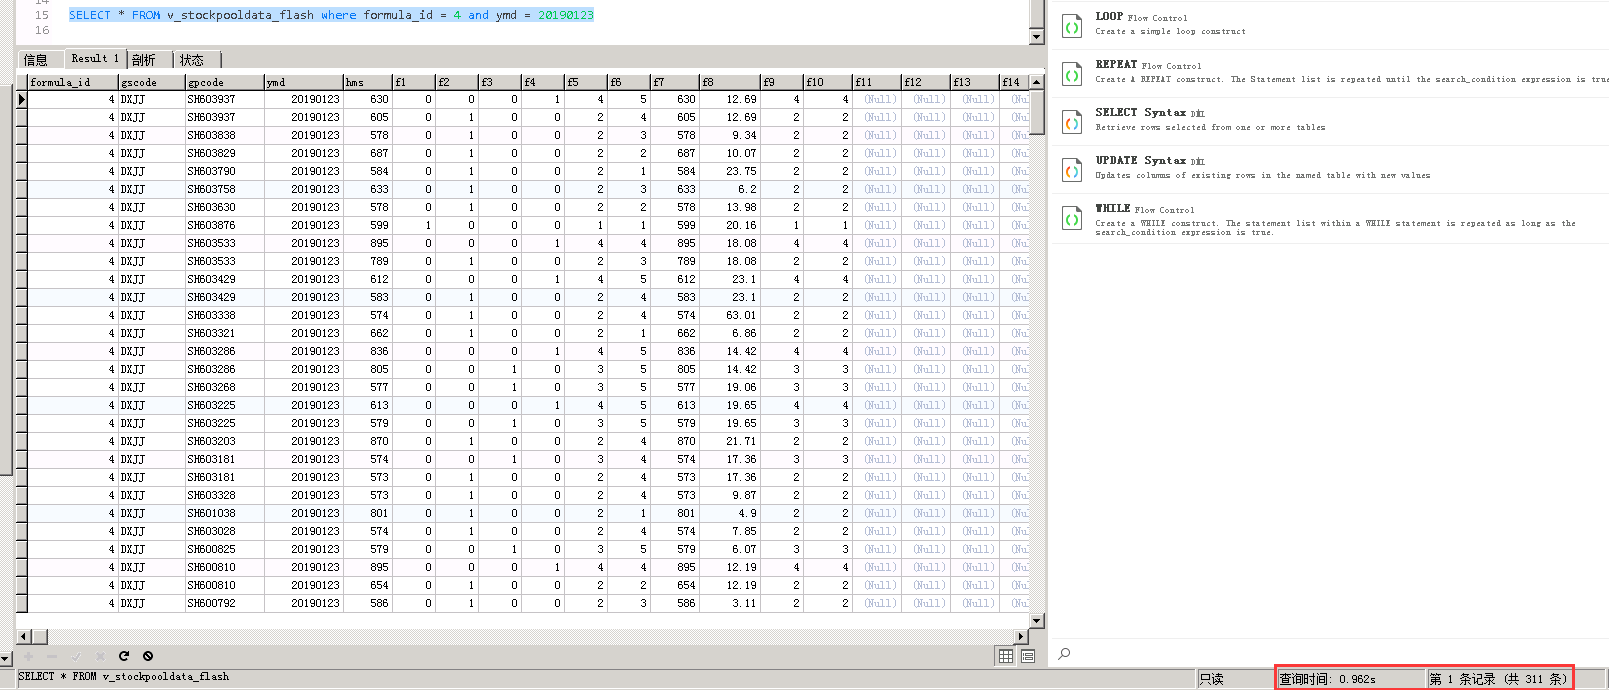
Task: Select the REPEAT Flow Control snippet title
Action: (x=1148, y=65)
